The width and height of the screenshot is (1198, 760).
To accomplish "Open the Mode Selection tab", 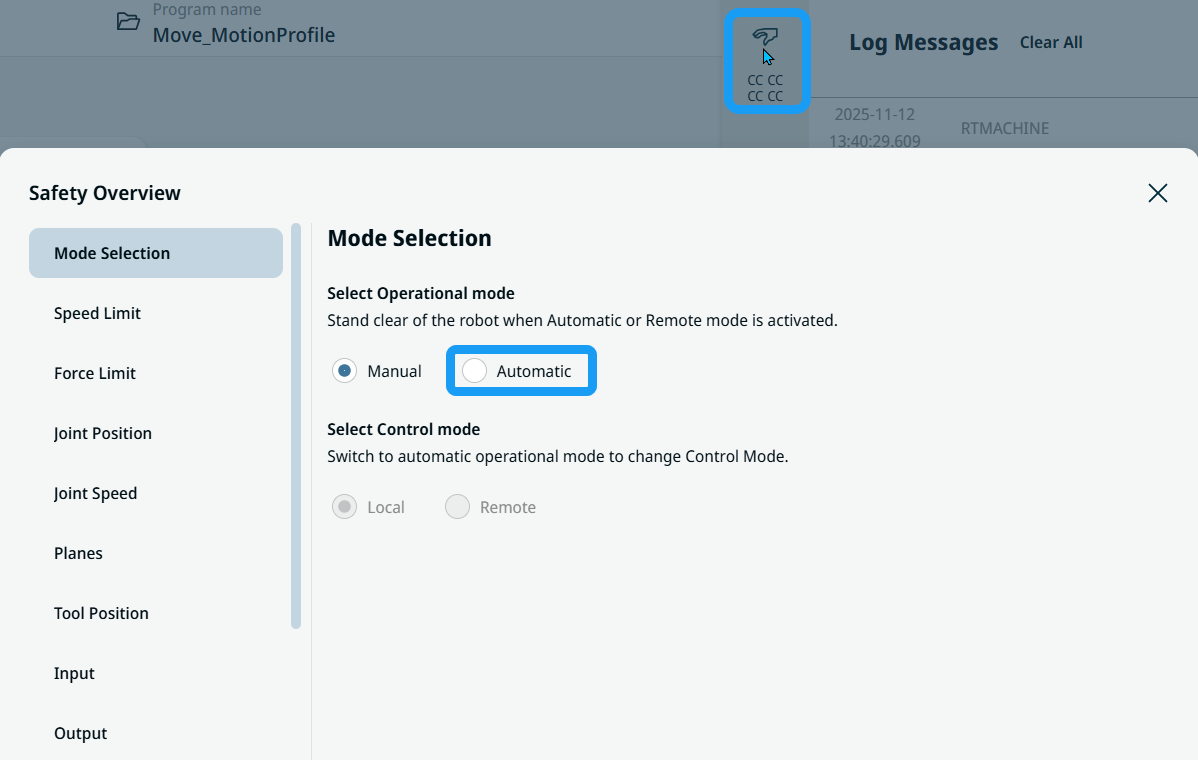I will 155,253.
